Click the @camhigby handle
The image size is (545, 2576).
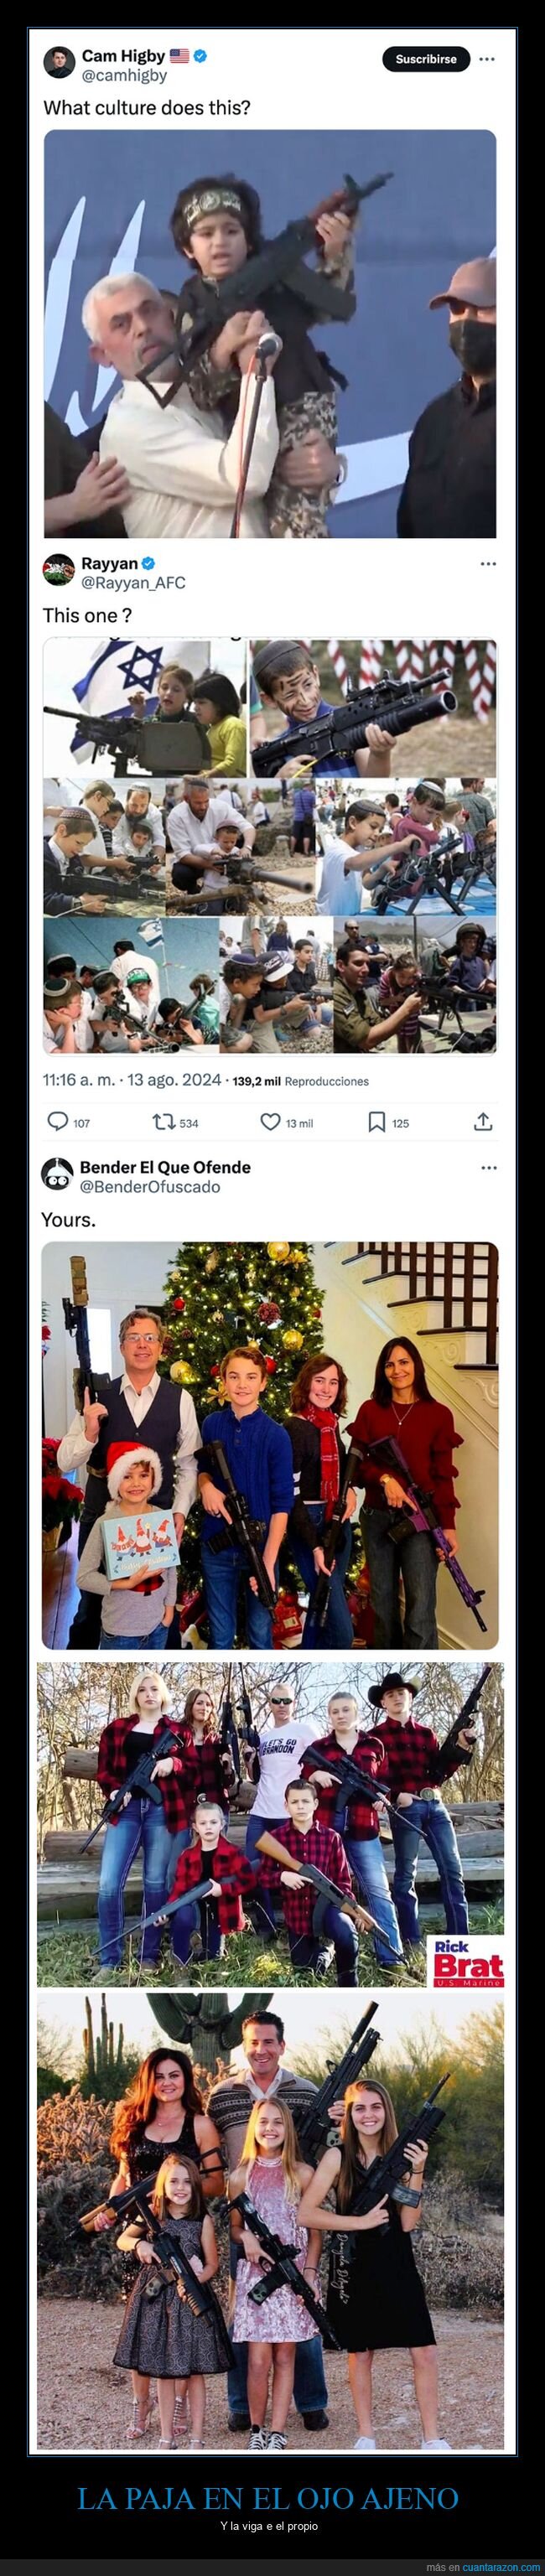124,76
